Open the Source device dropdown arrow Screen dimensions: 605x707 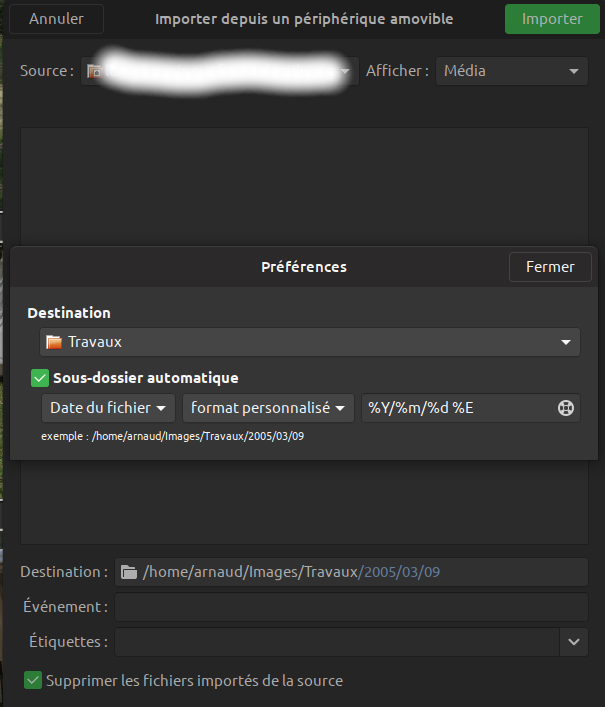(x=346, y=71)
